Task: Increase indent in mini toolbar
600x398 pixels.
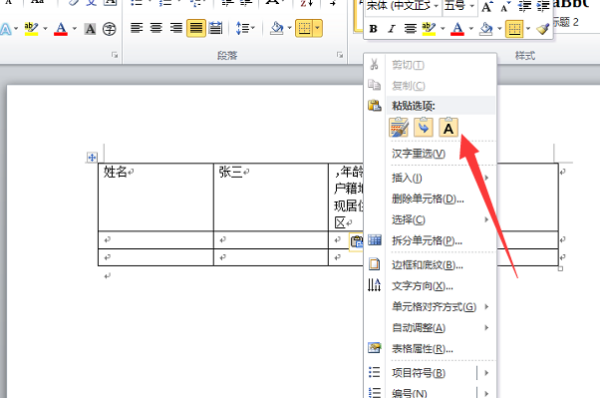Action: point(543,7)
